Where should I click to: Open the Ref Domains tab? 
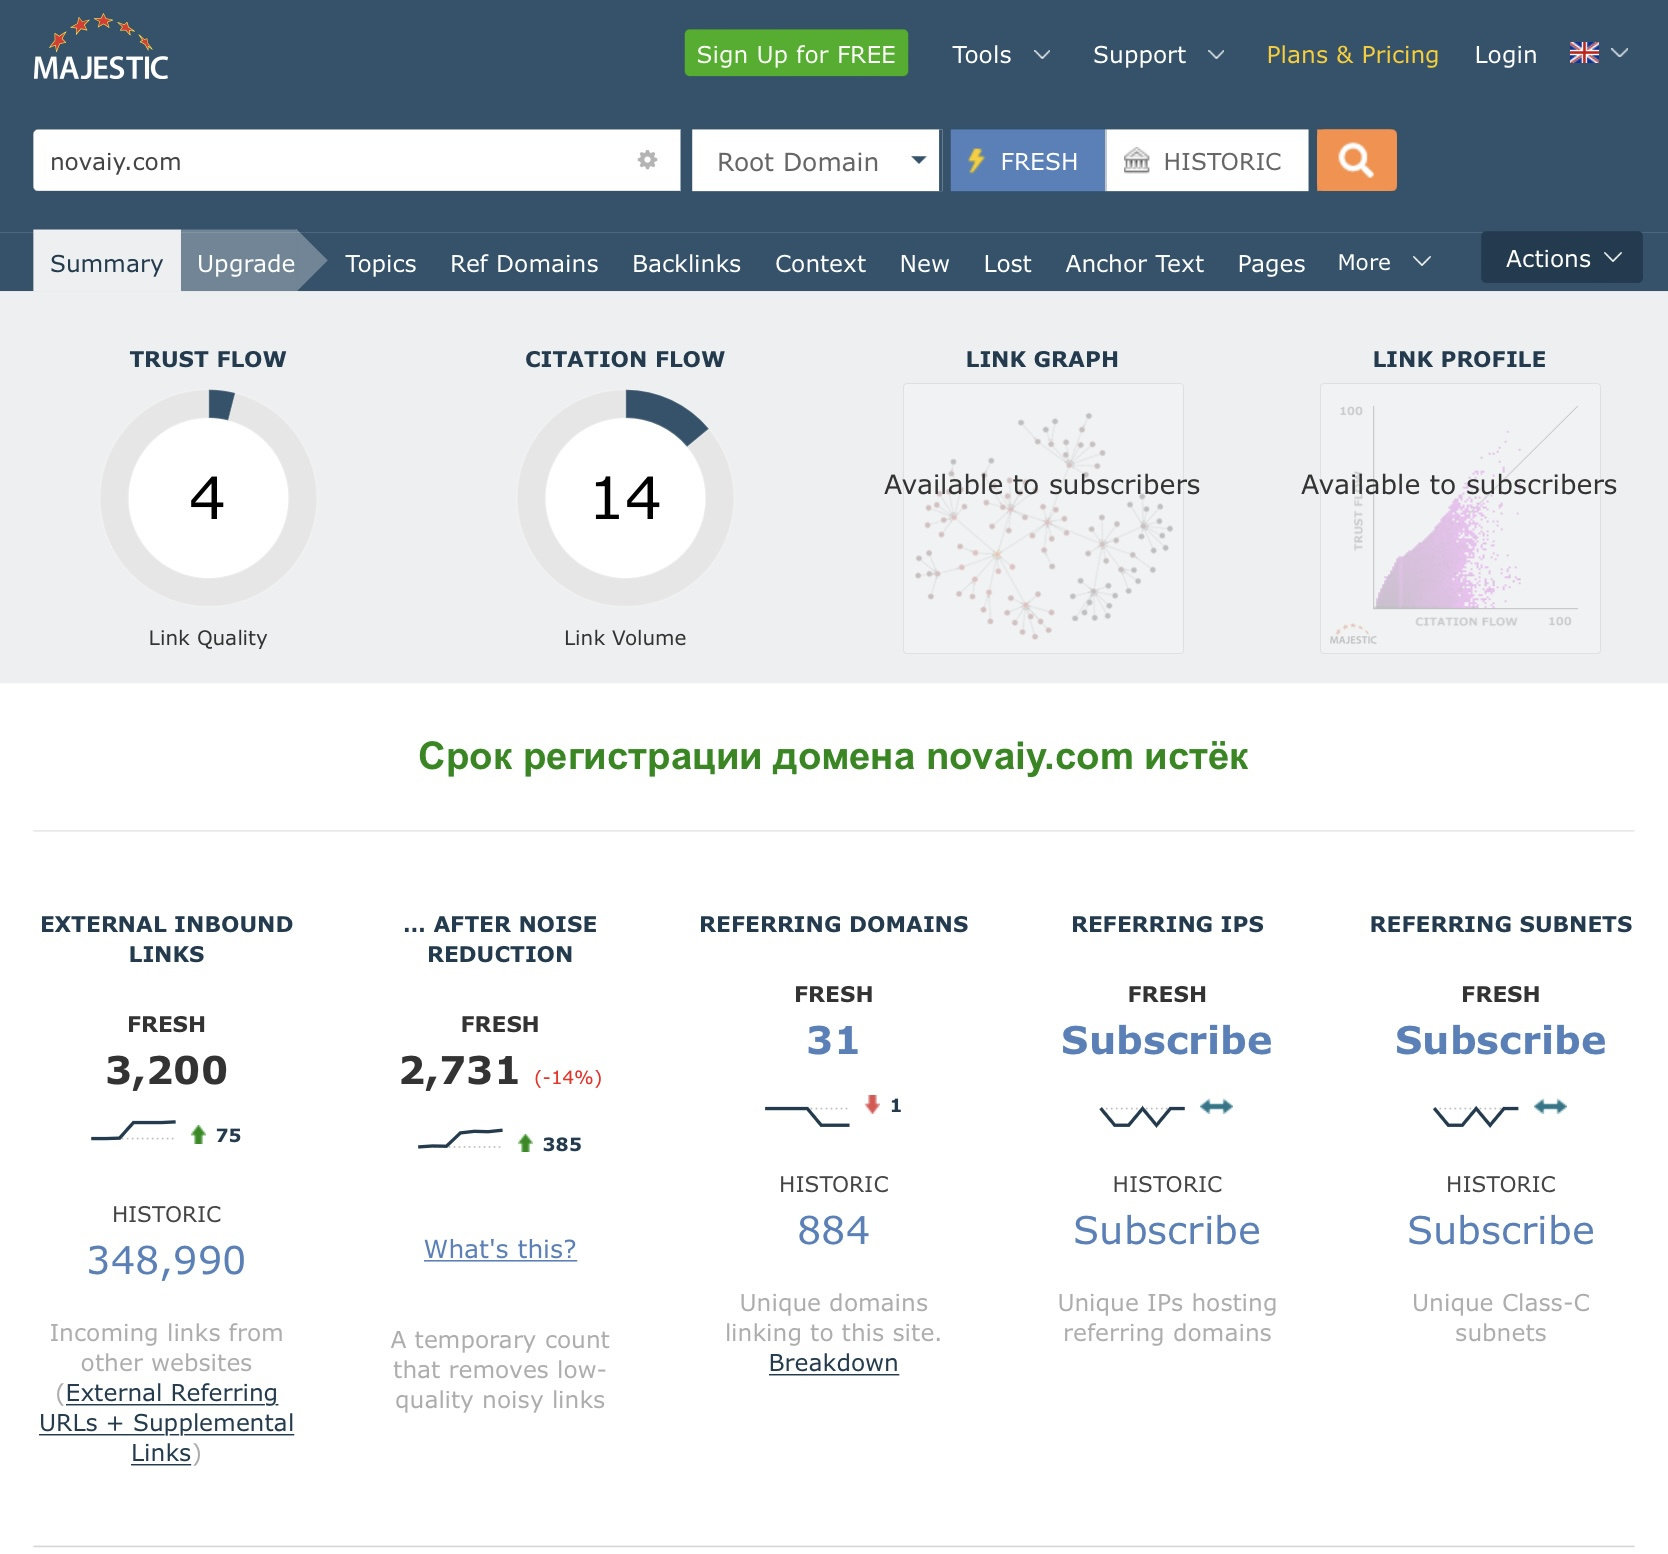[x=524, y=263]
